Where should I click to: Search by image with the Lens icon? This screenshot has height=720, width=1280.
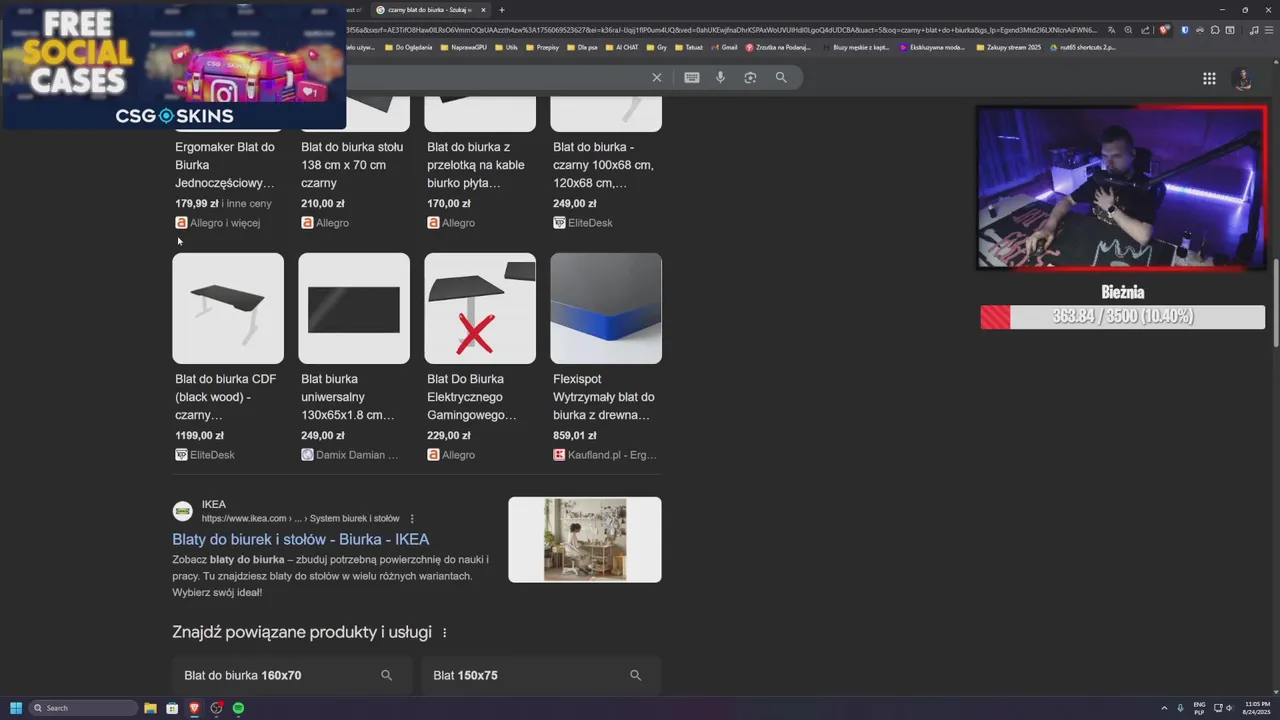[x=750, y=77]
